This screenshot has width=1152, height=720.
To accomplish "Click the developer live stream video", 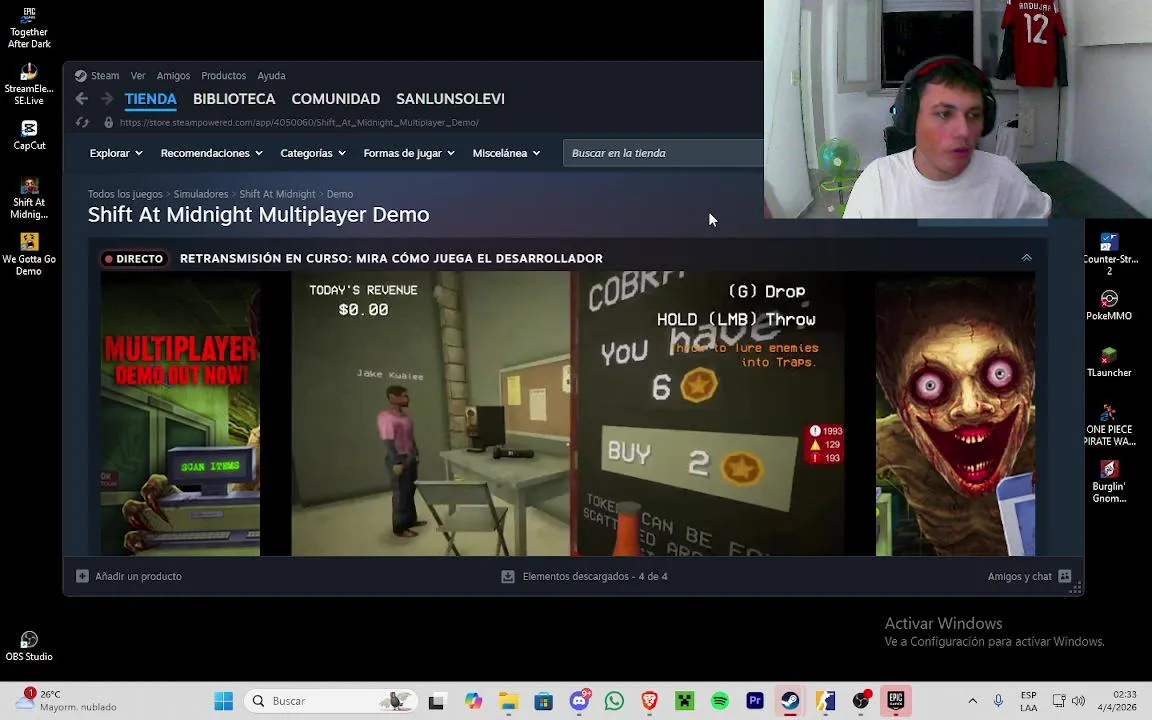I will point(568,414).
